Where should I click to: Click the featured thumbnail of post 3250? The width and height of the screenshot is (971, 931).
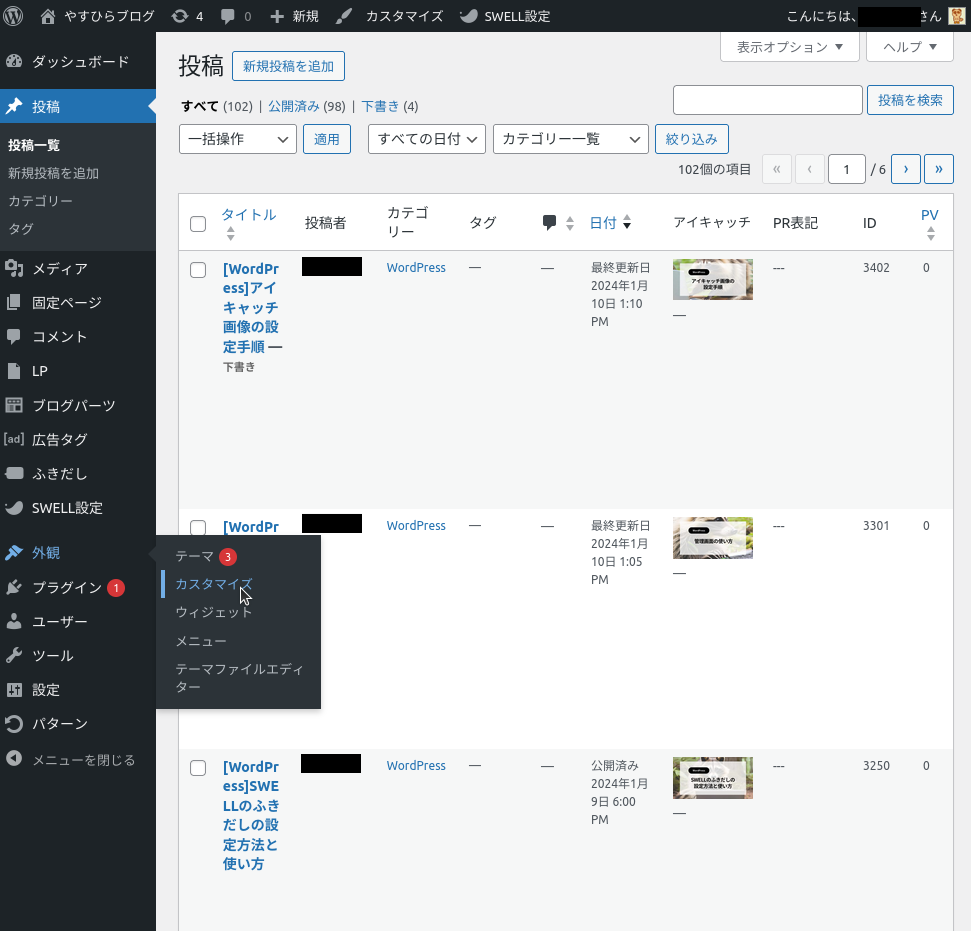click(x=713, y=777)
